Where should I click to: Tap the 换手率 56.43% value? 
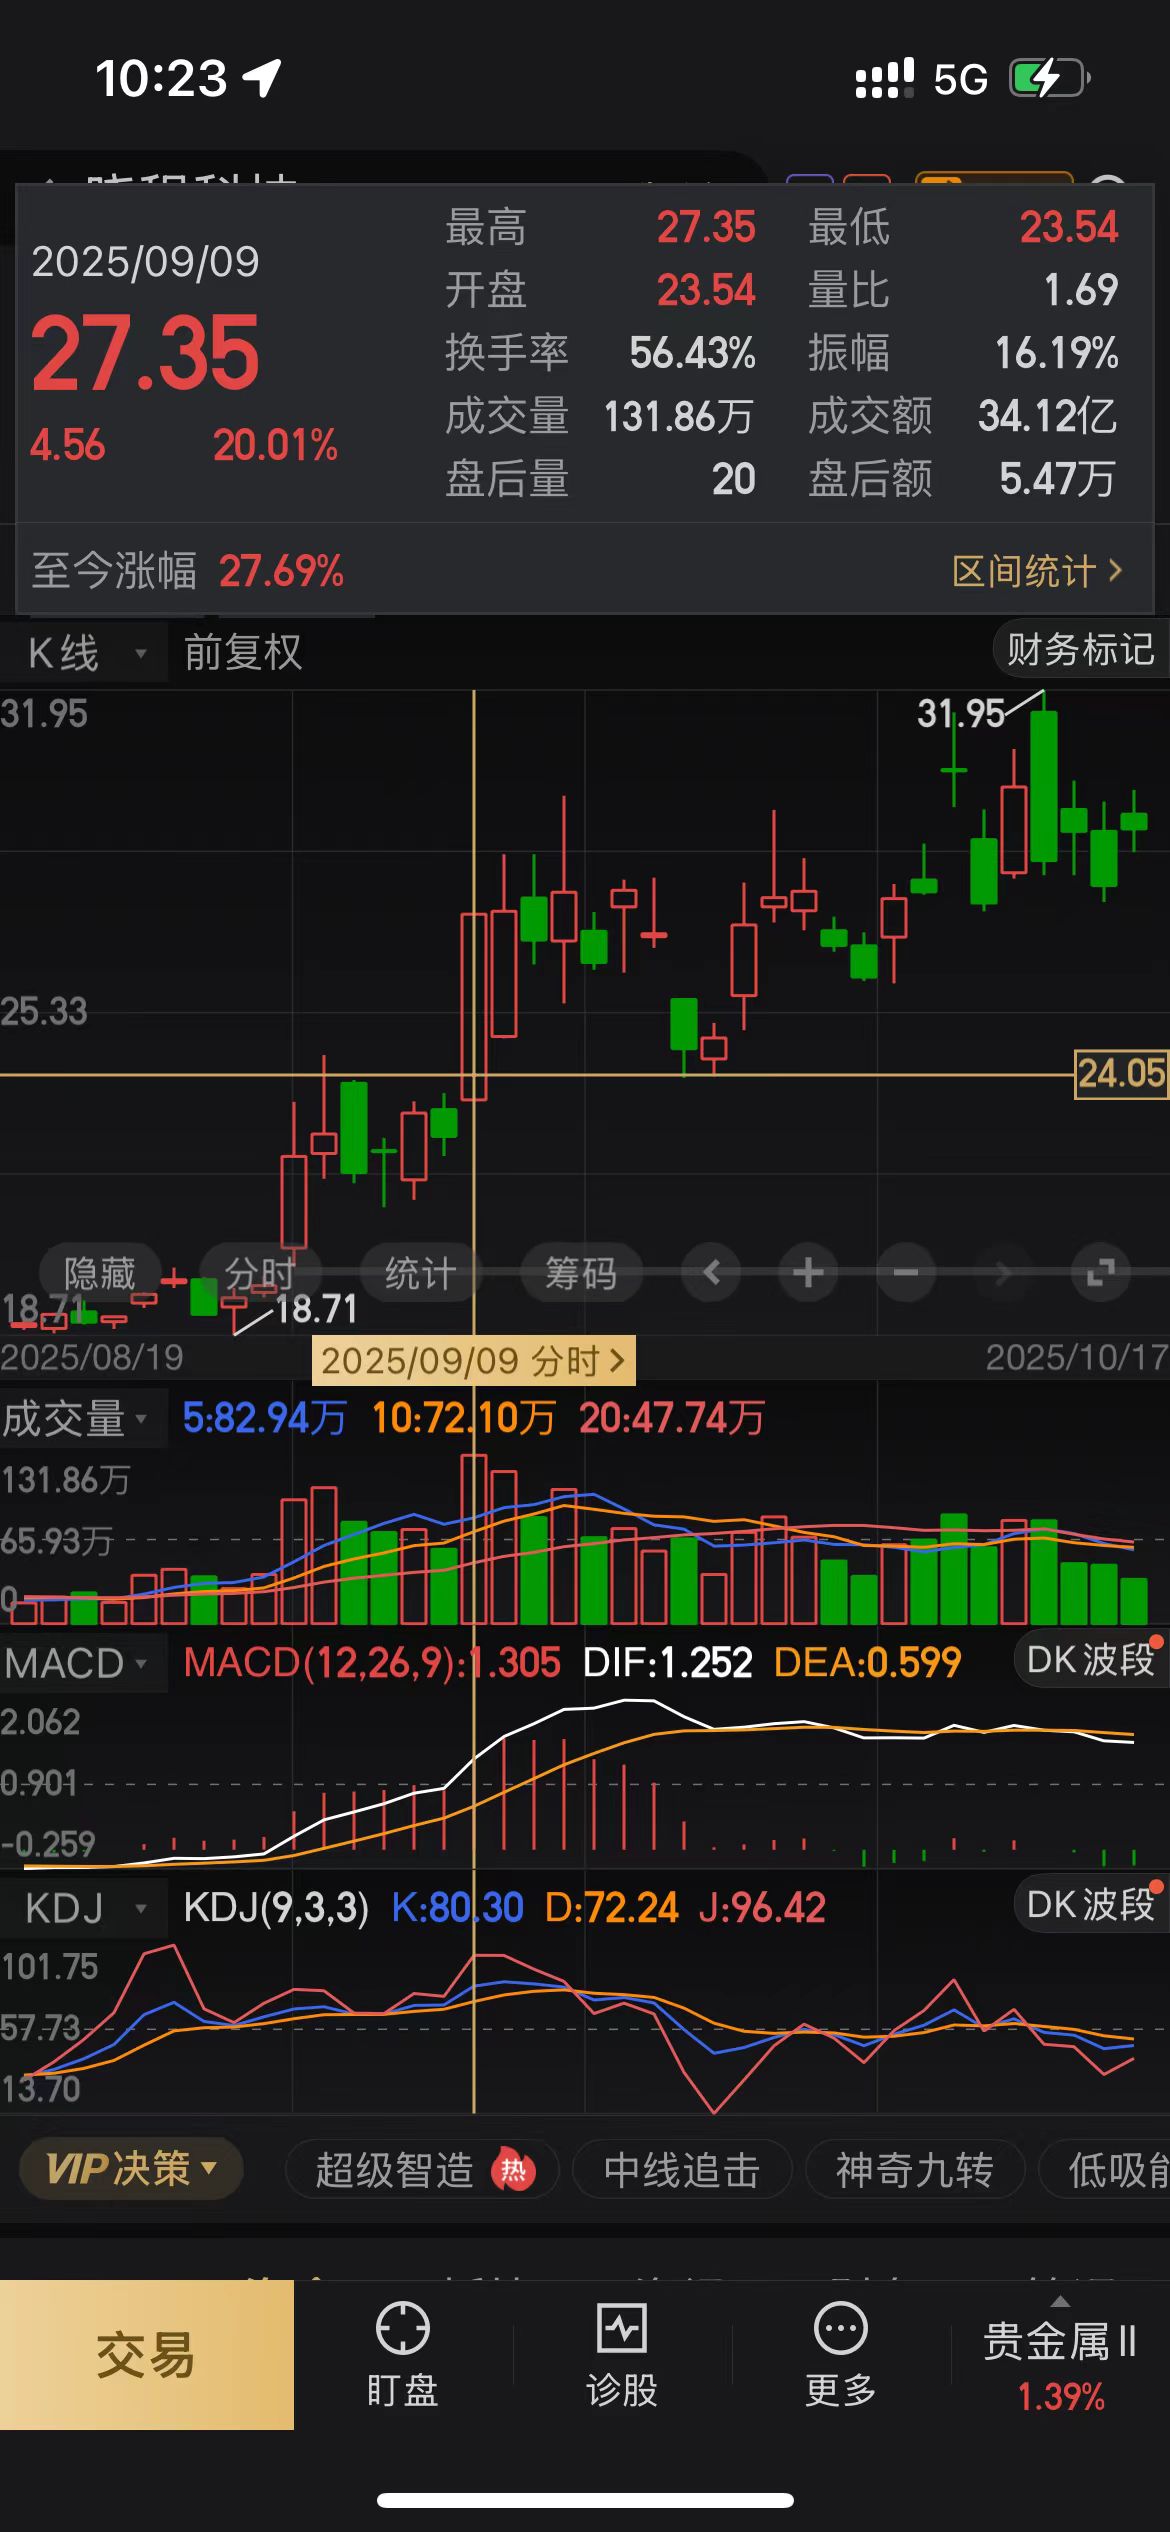(x=692, y=353)
